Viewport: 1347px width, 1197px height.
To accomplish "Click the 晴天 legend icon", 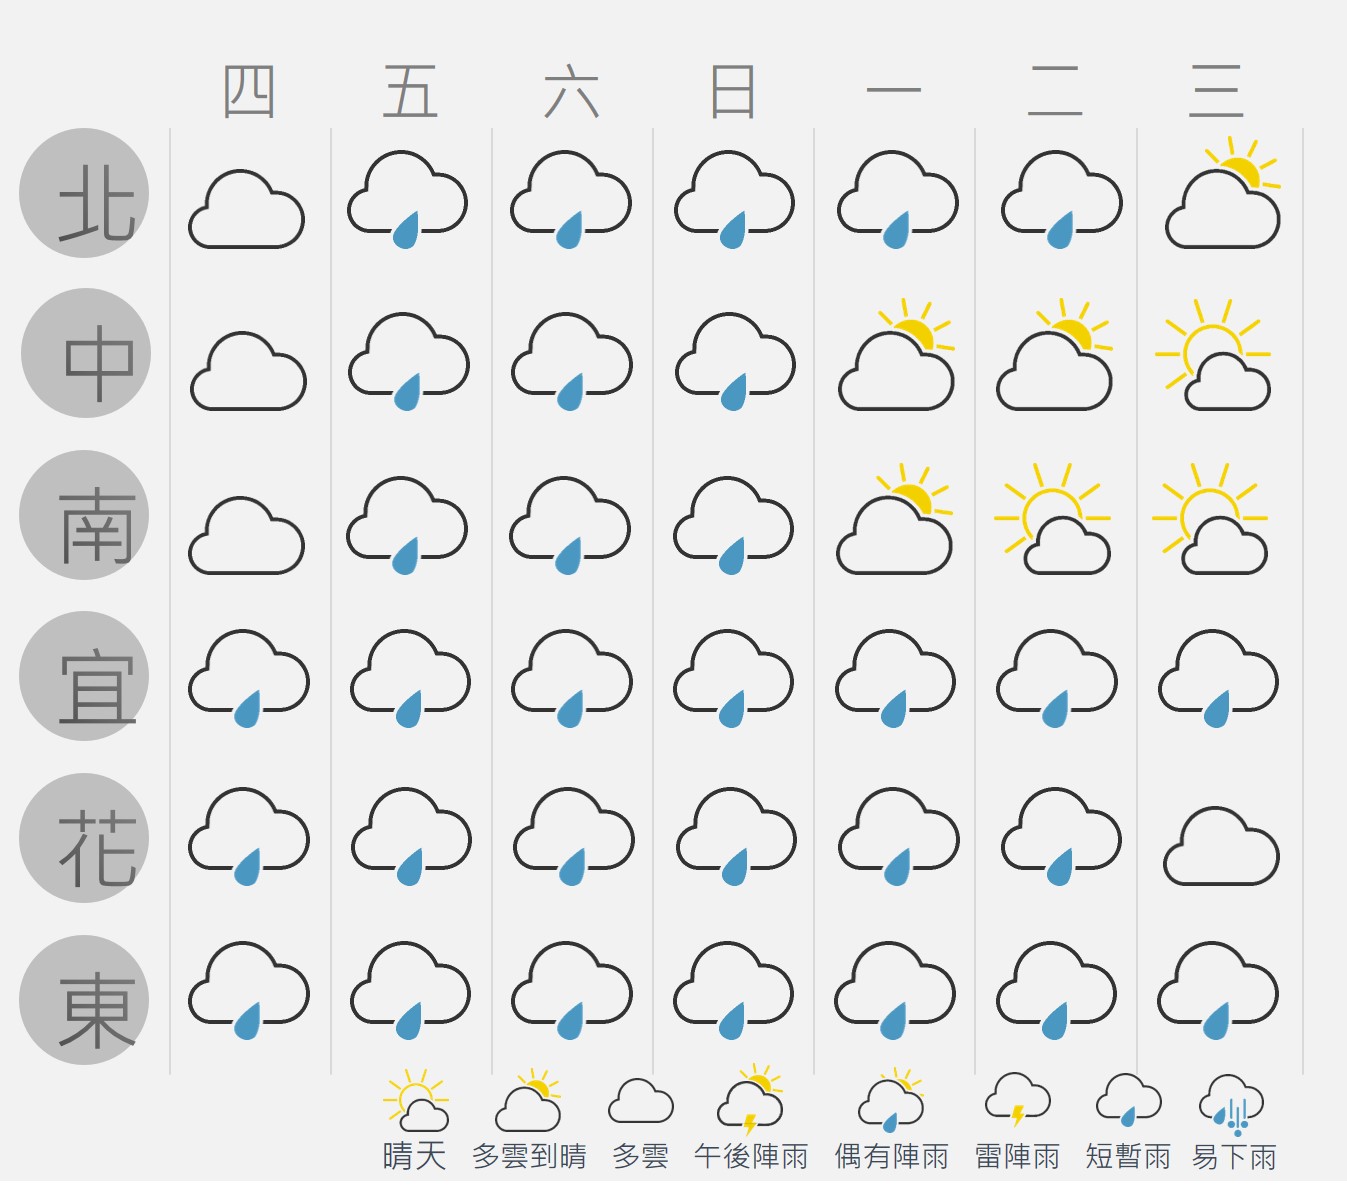I will pos(416,1100).
